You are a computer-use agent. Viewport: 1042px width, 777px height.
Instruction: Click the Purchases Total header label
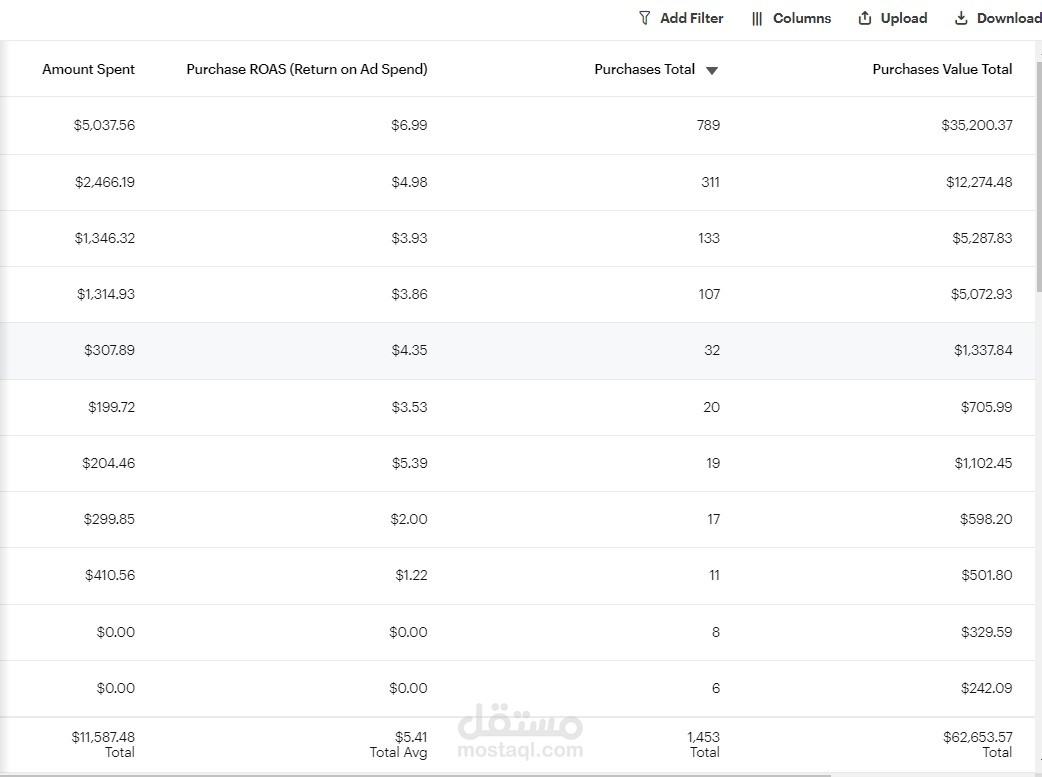(645, 69)
